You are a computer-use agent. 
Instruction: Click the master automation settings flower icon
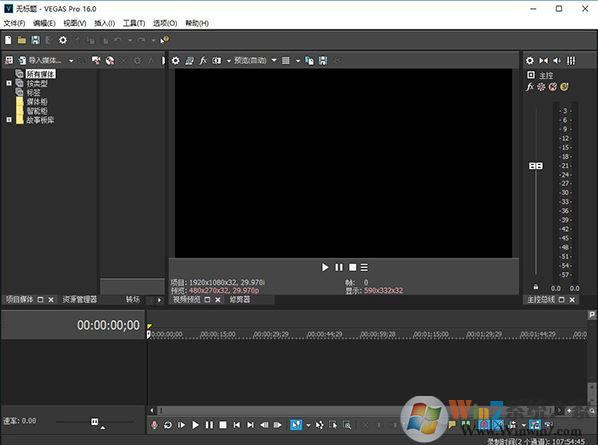[541, 87]
